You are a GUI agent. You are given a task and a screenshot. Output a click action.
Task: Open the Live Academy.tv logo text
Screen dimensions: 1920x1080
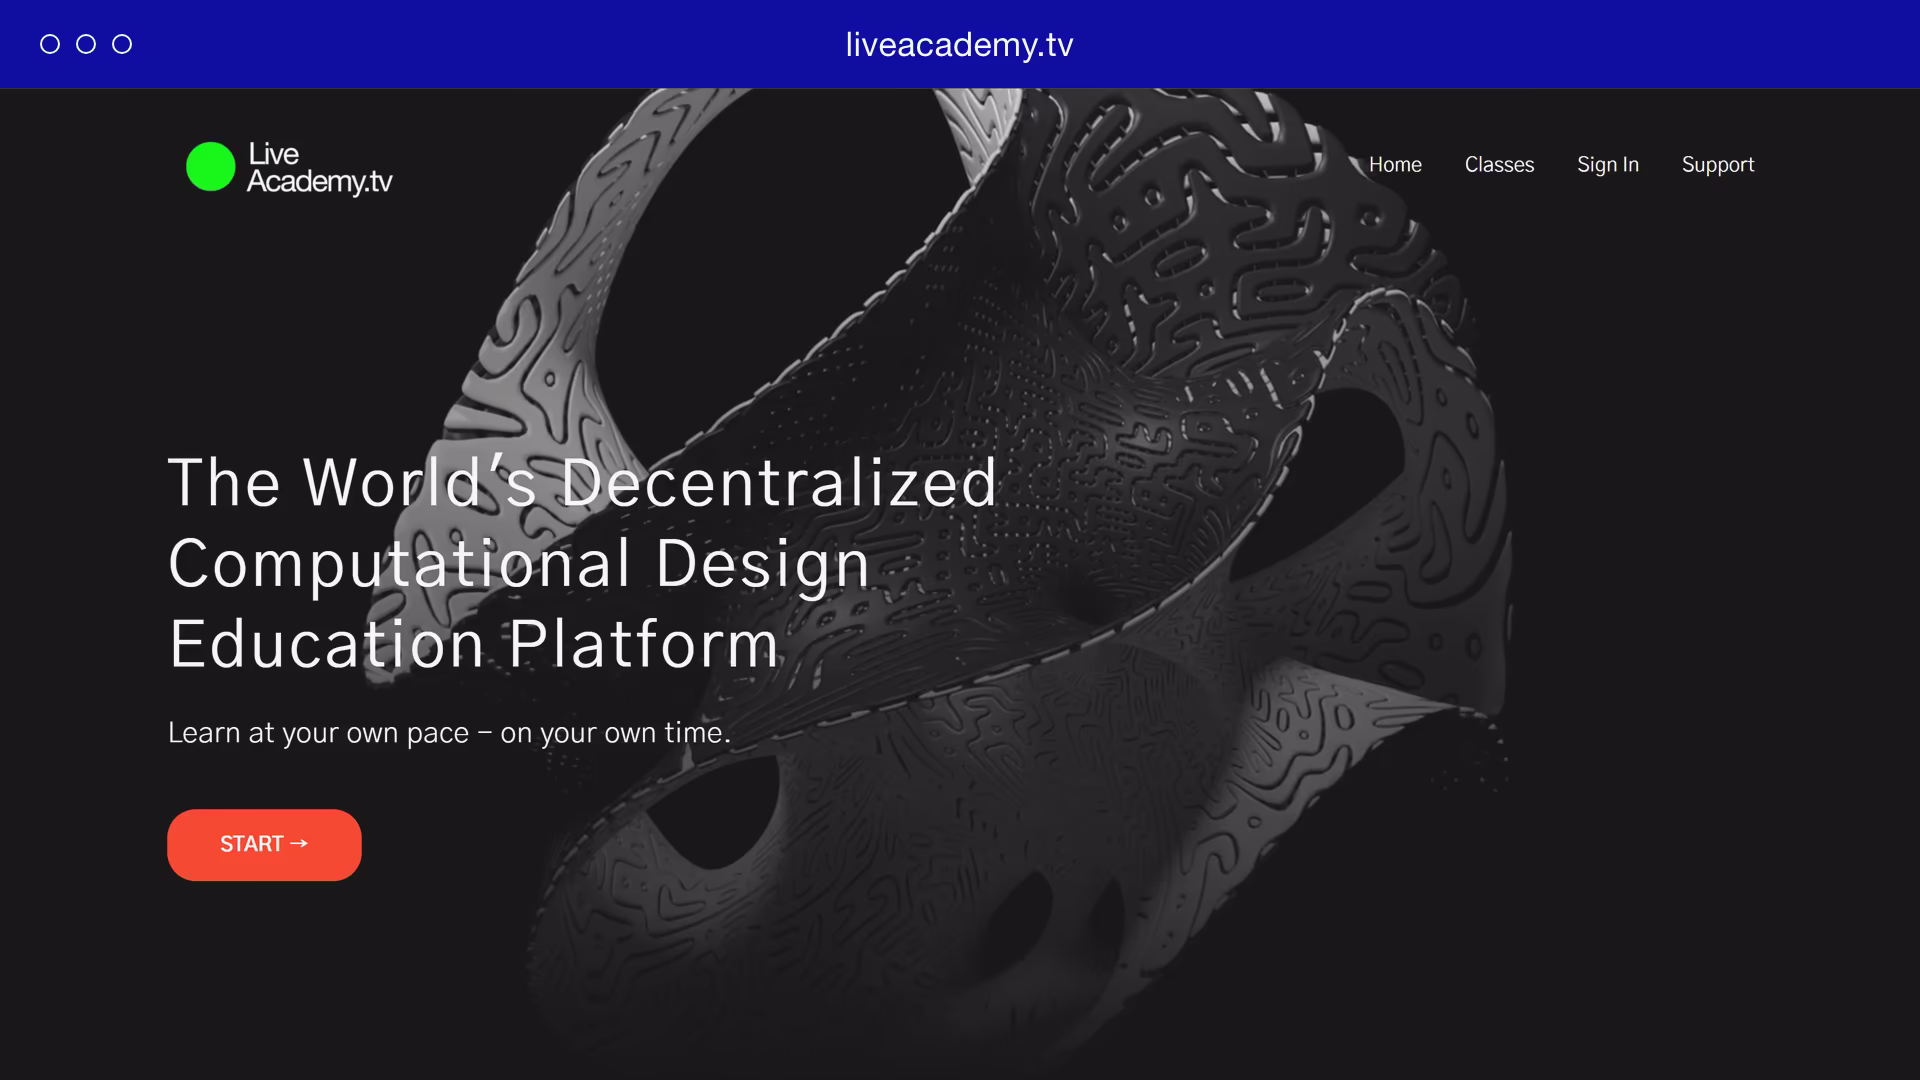click(320, 167)
